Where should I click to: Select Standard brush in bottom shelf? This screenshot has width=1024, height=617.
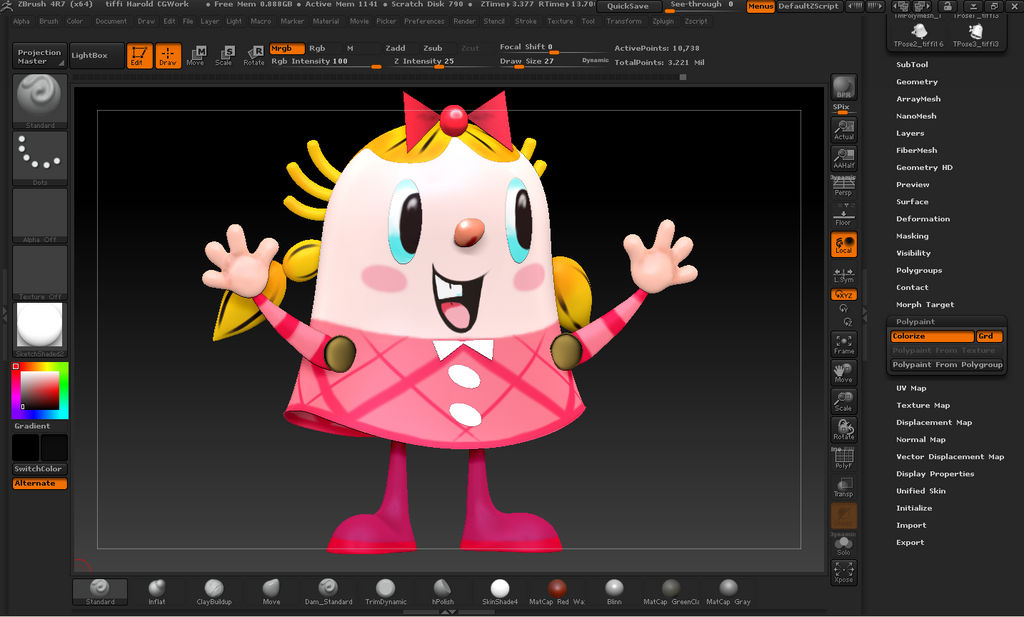pos(100,592)
